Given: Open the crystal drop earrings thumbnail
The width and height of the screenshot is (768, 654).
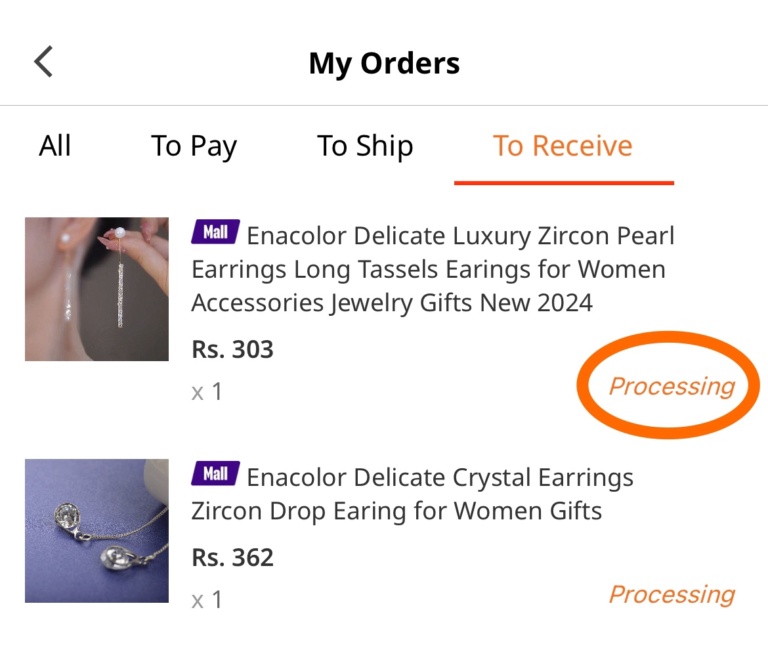Looking at the screenshot, I should point(97,531).
